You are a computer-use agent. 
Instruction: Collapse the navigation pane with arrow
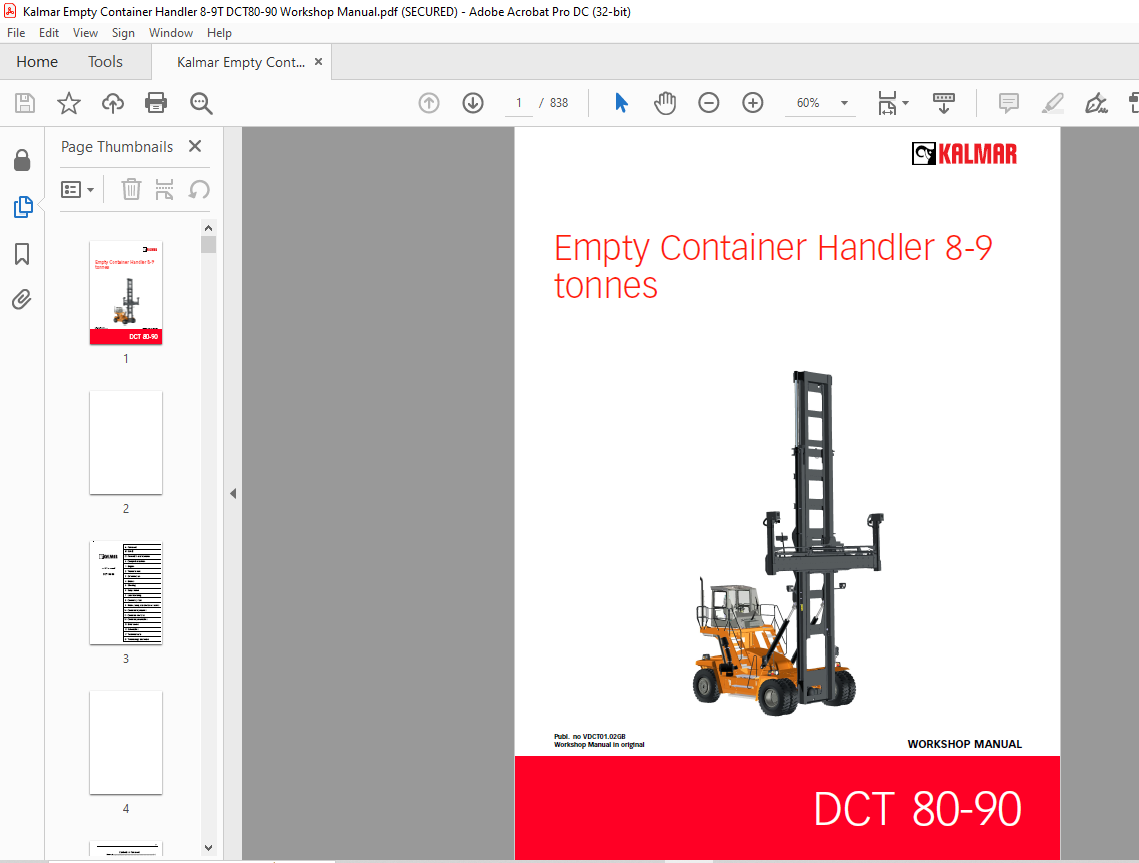[x=233, y=493]
